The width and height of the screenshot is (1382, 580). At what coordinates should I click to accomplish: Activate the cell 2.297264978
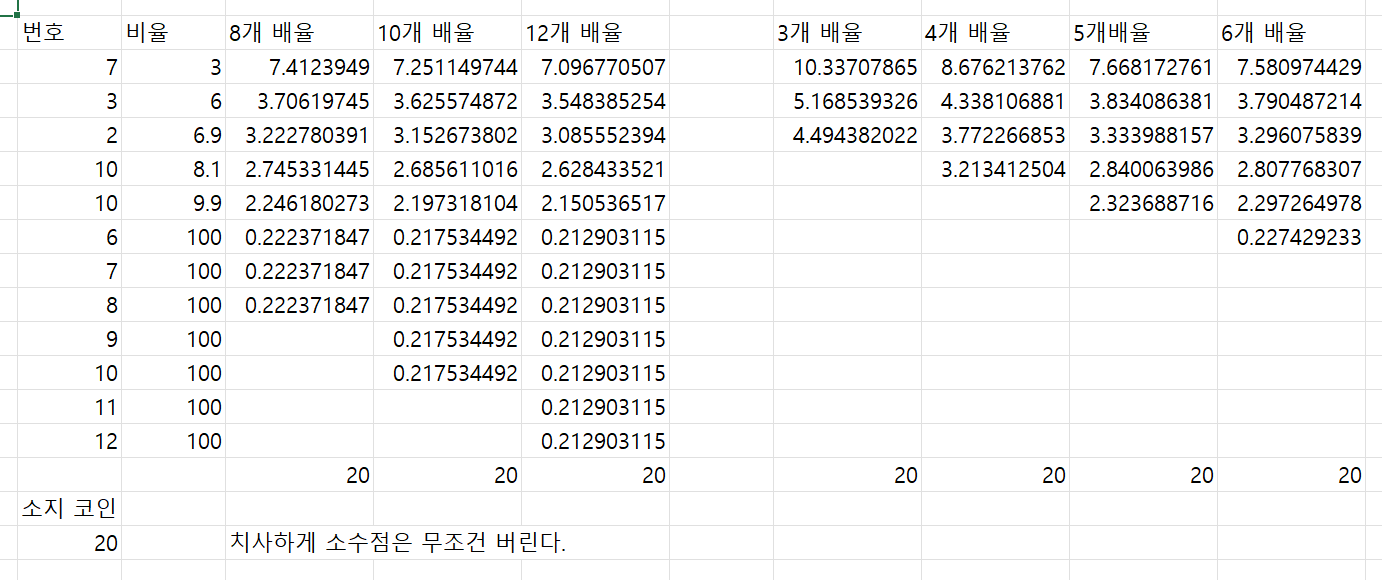click(x=1292, y=204)
